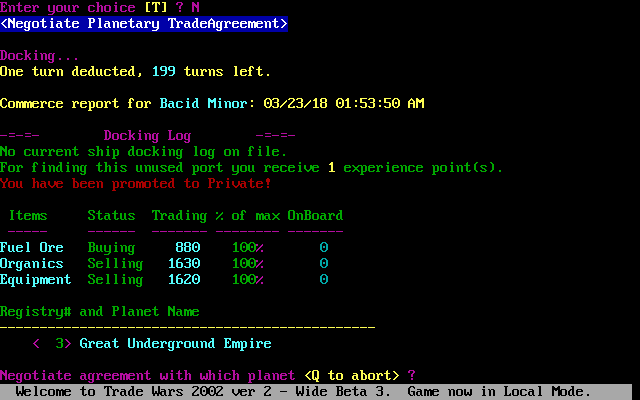Click the 'Bacid Minor' port name
Viewport: 640px width, 400px height.
(x=203, y=104)
